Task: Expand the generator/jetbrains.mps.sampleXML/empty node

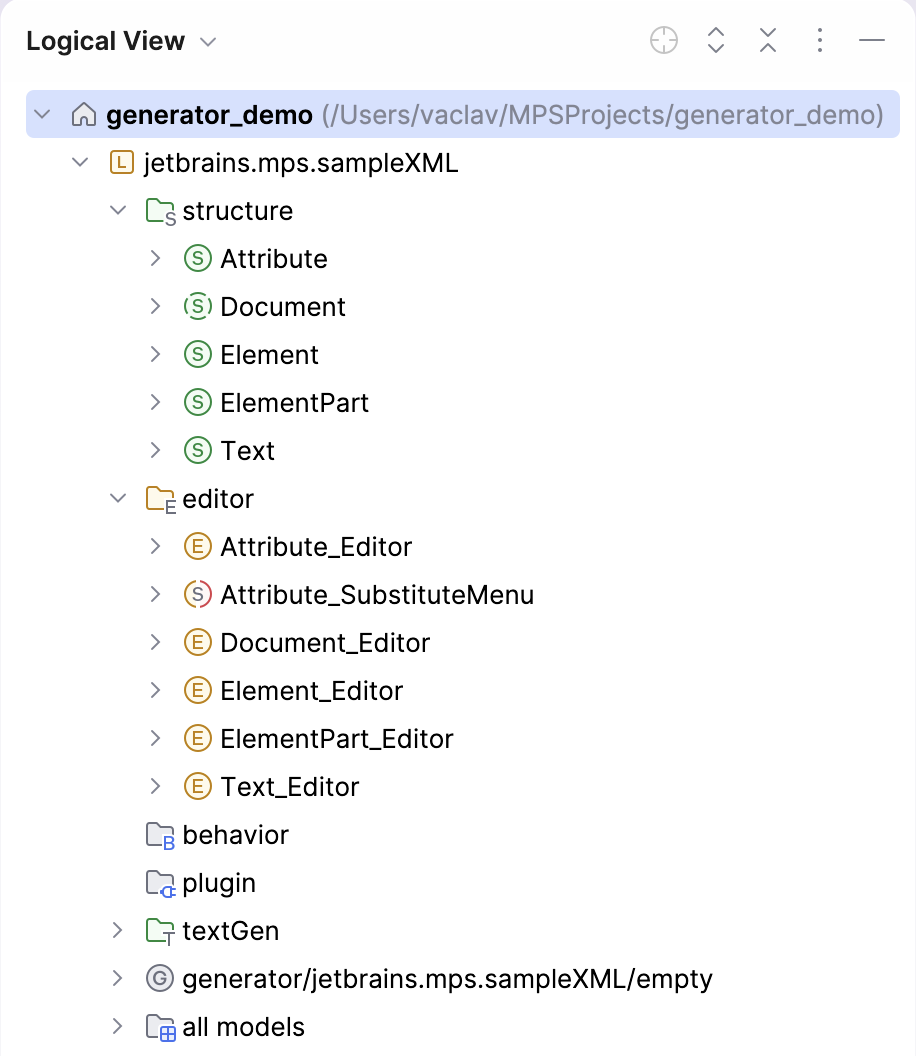Action: click(118, 979)
